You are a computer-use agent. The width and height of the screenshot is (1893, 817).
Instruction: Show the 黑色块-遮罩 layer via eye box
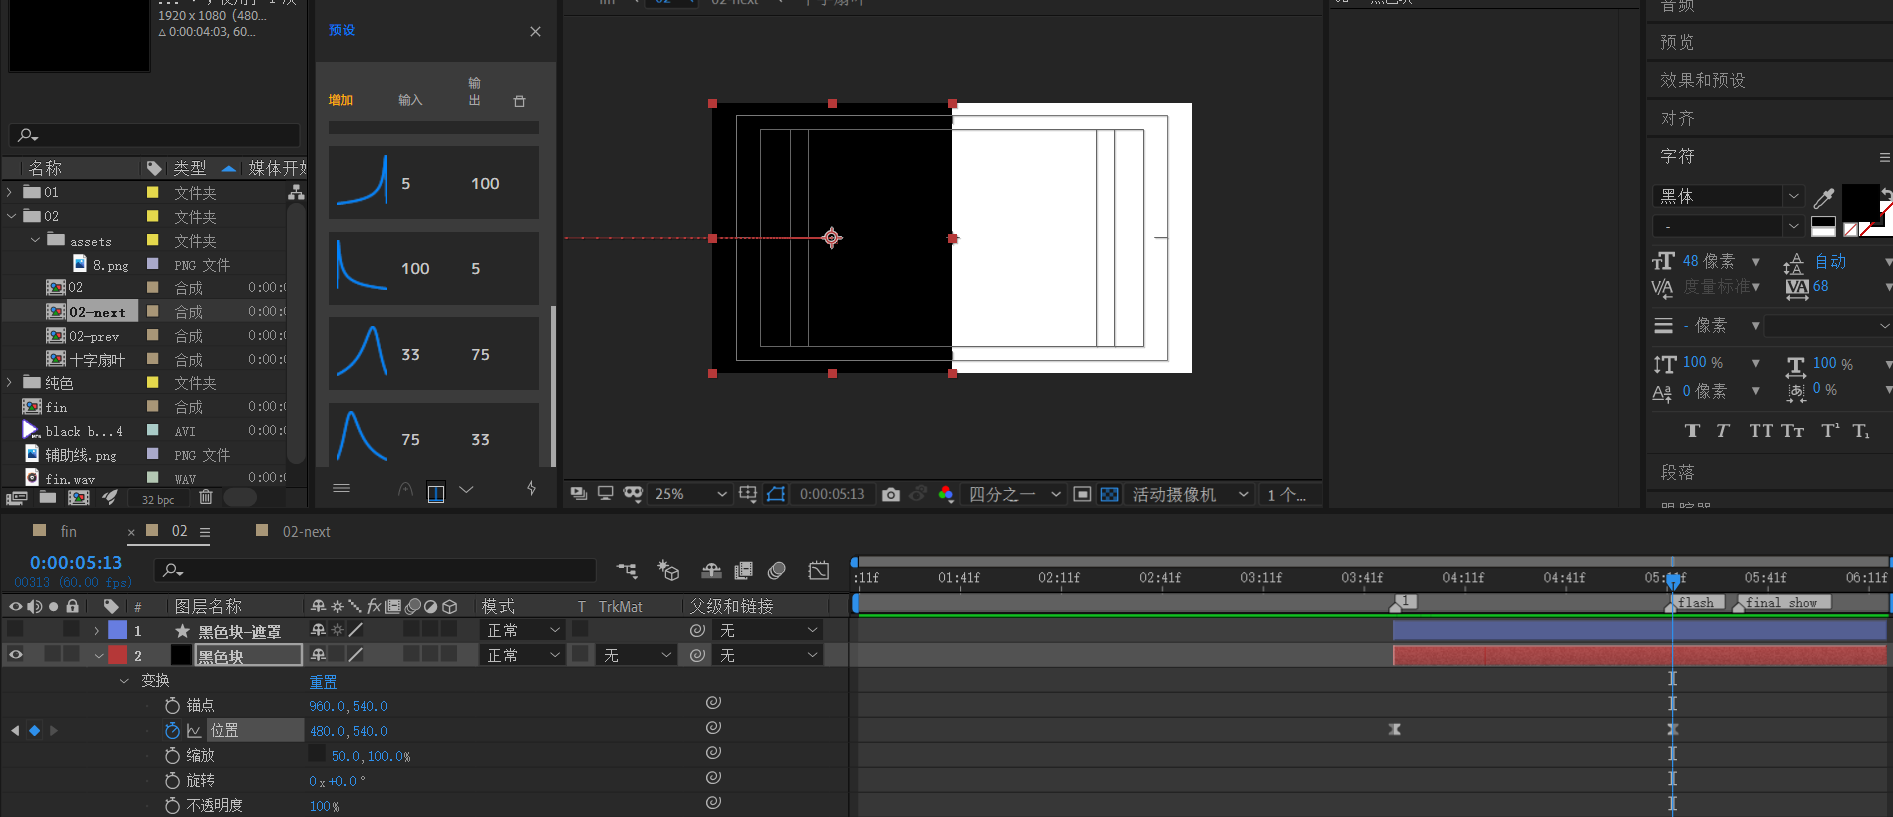[15, 630]
